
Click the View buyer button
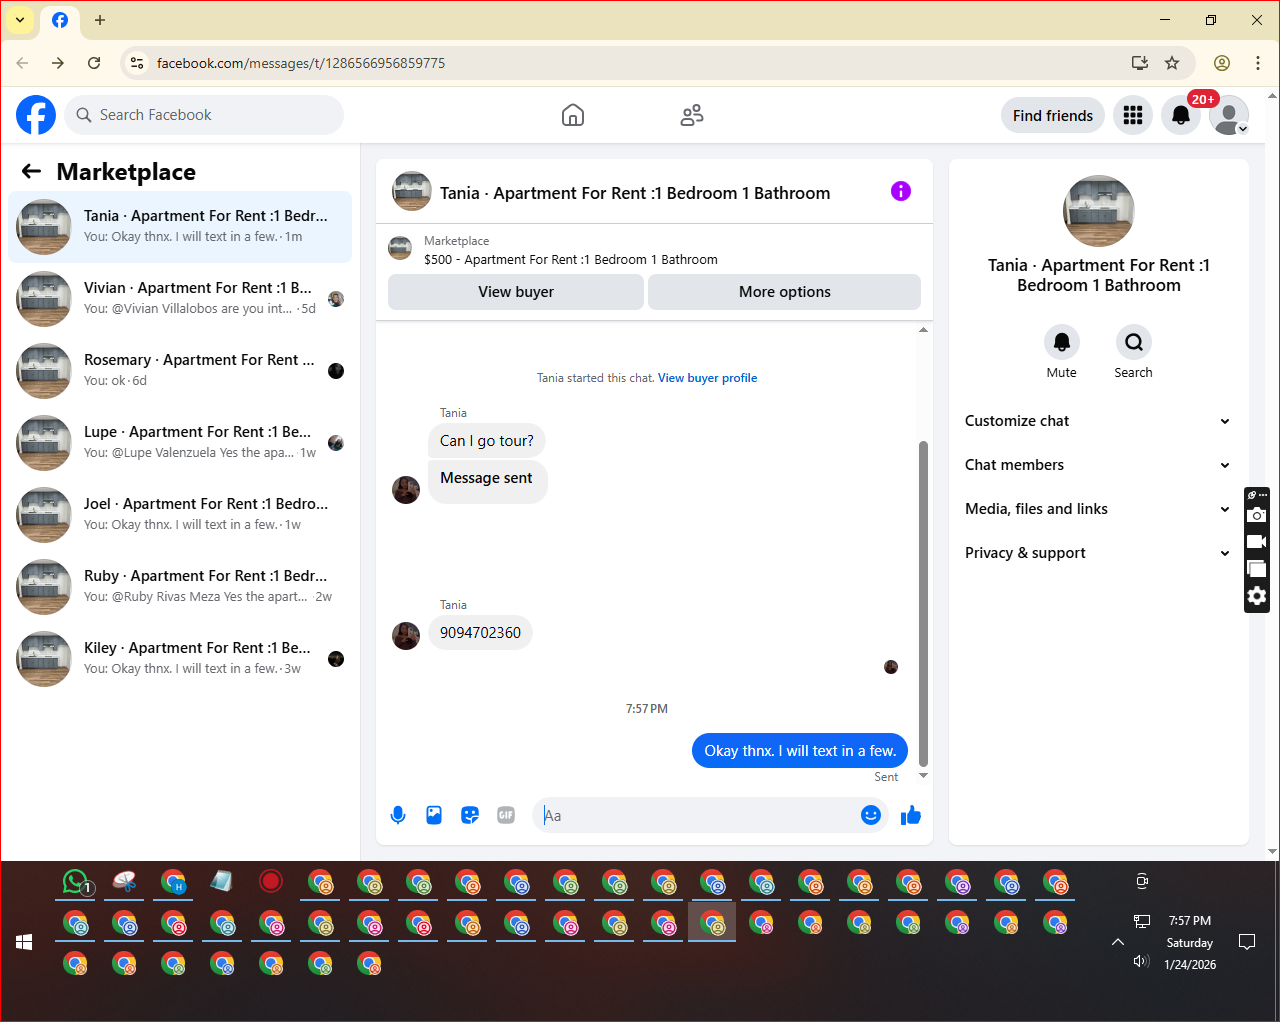click(516, 292)
